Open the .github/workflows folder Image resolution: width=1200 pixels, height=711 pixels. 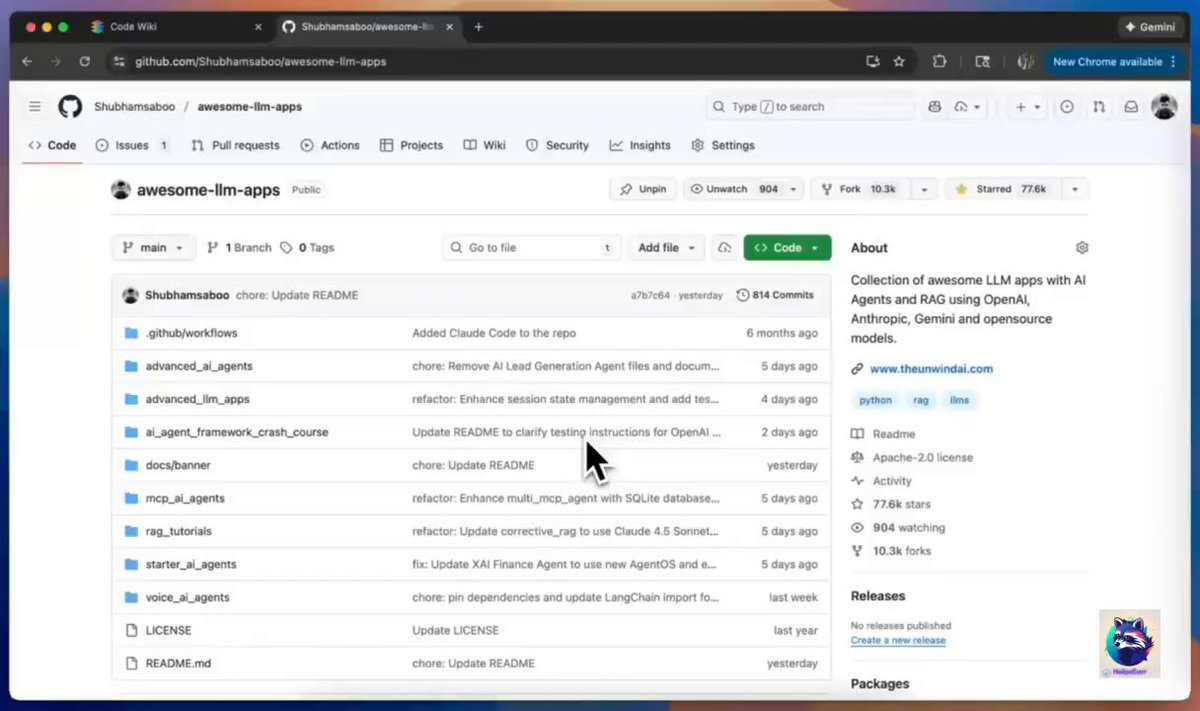click(x=191, y=333)
